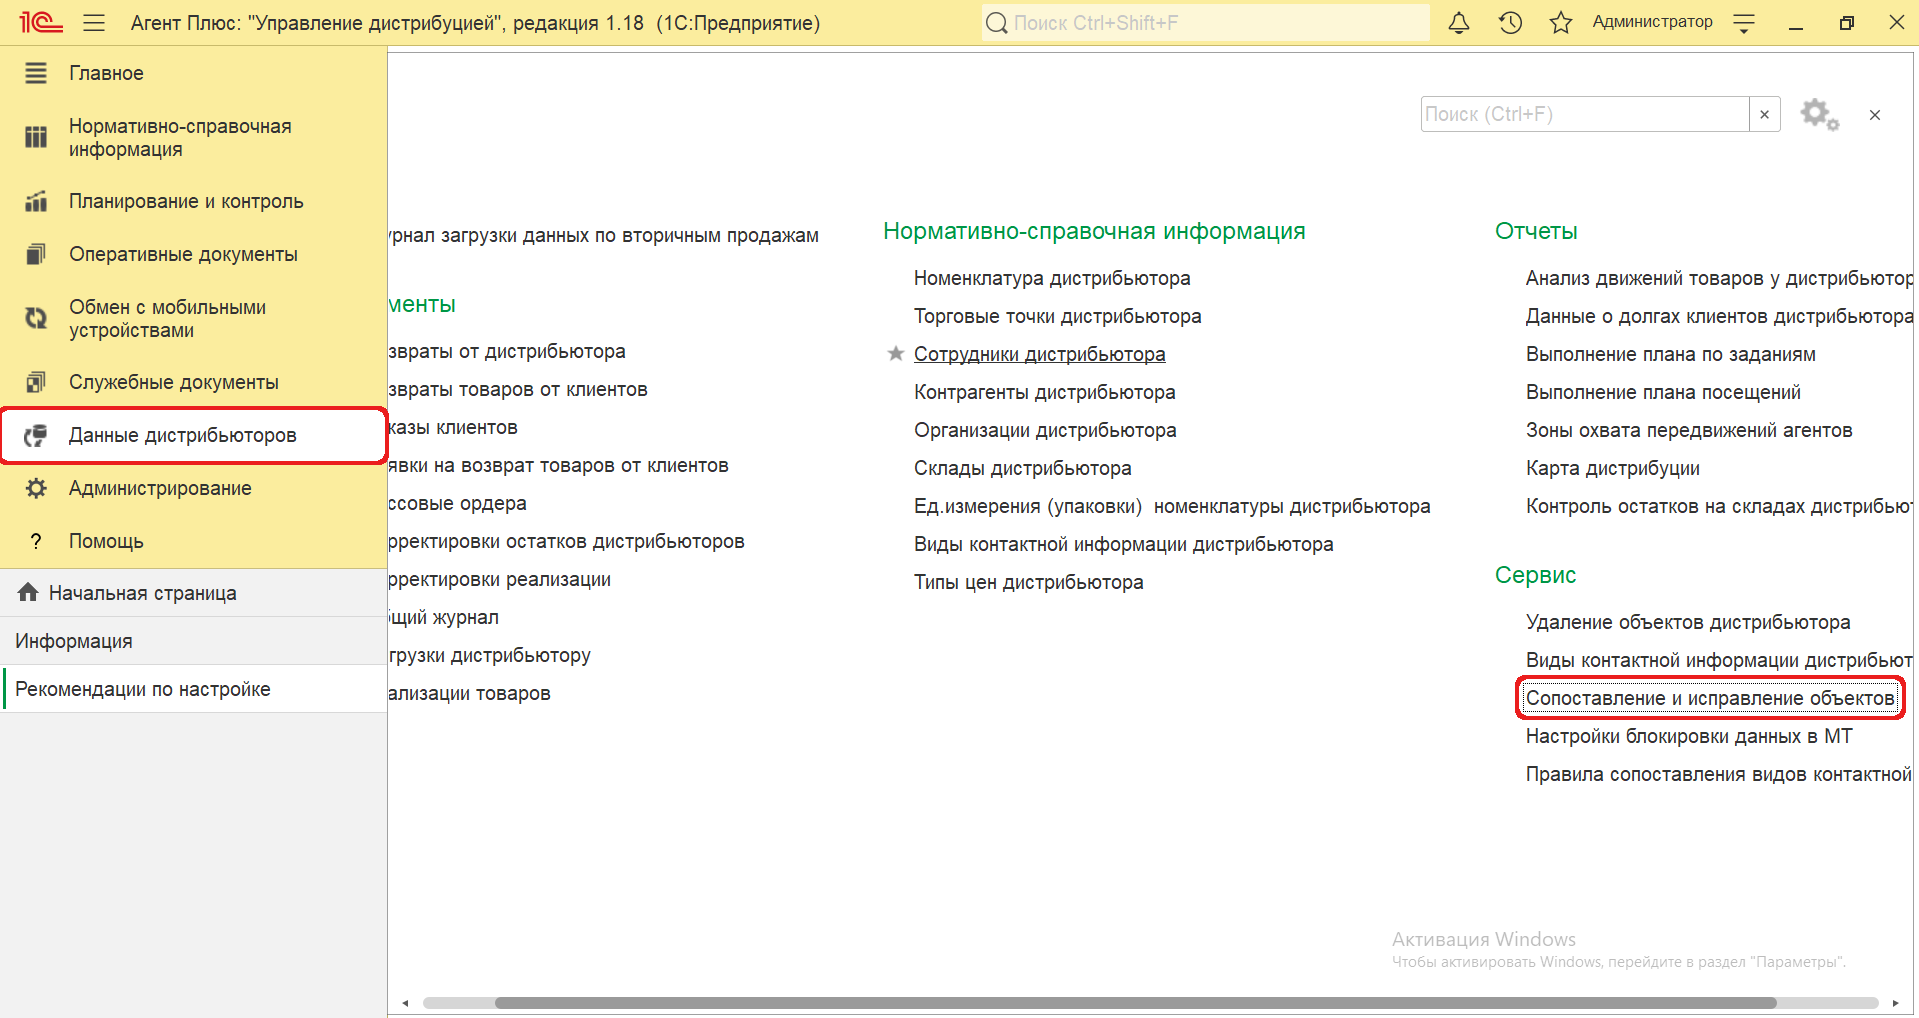Click the Администратор user name

(1652, 22)
